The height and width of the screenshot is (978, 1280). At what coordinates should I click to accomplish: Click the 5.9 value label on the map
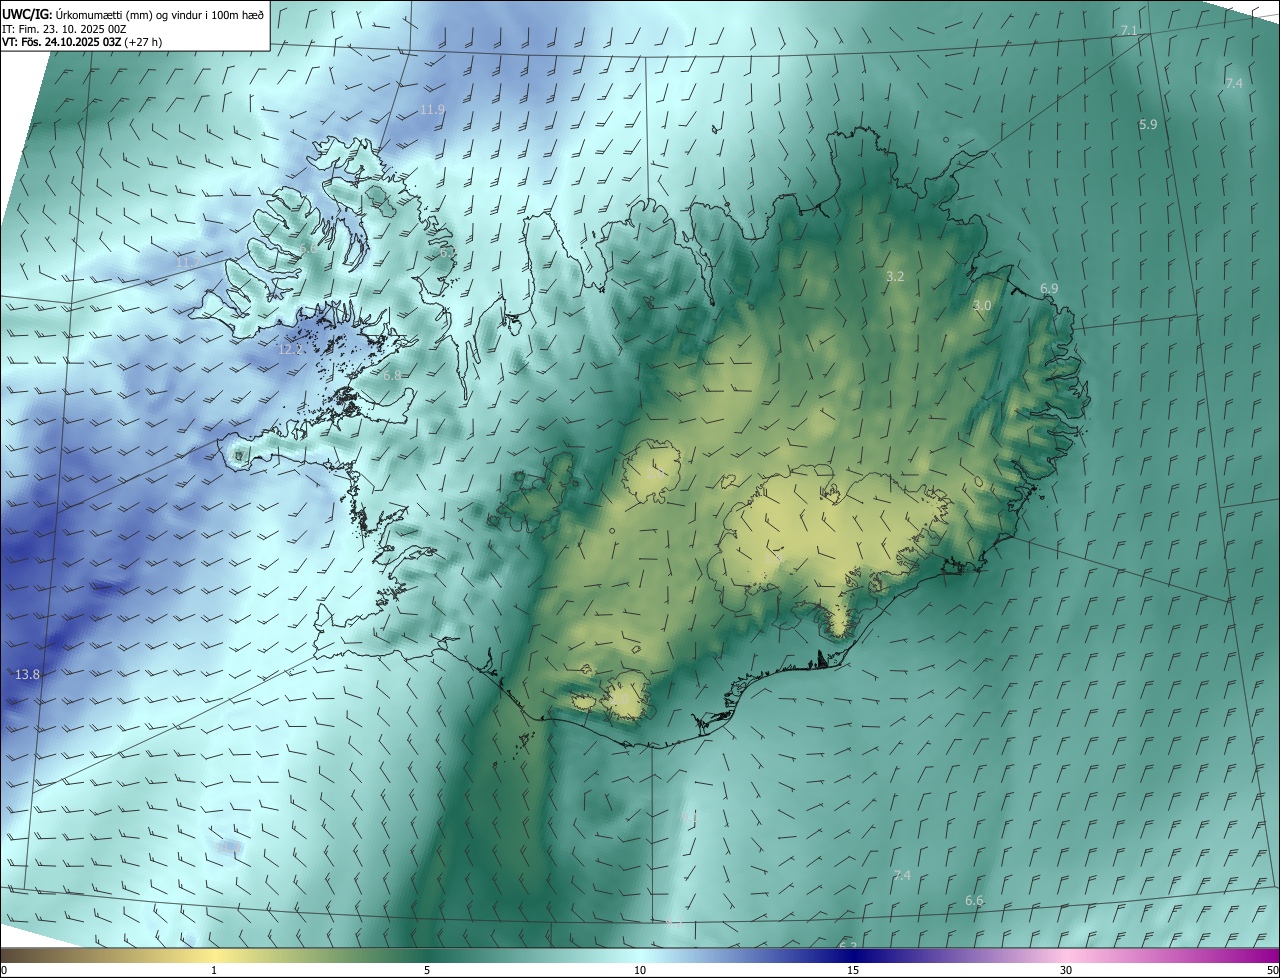(x=1148, y=125)
